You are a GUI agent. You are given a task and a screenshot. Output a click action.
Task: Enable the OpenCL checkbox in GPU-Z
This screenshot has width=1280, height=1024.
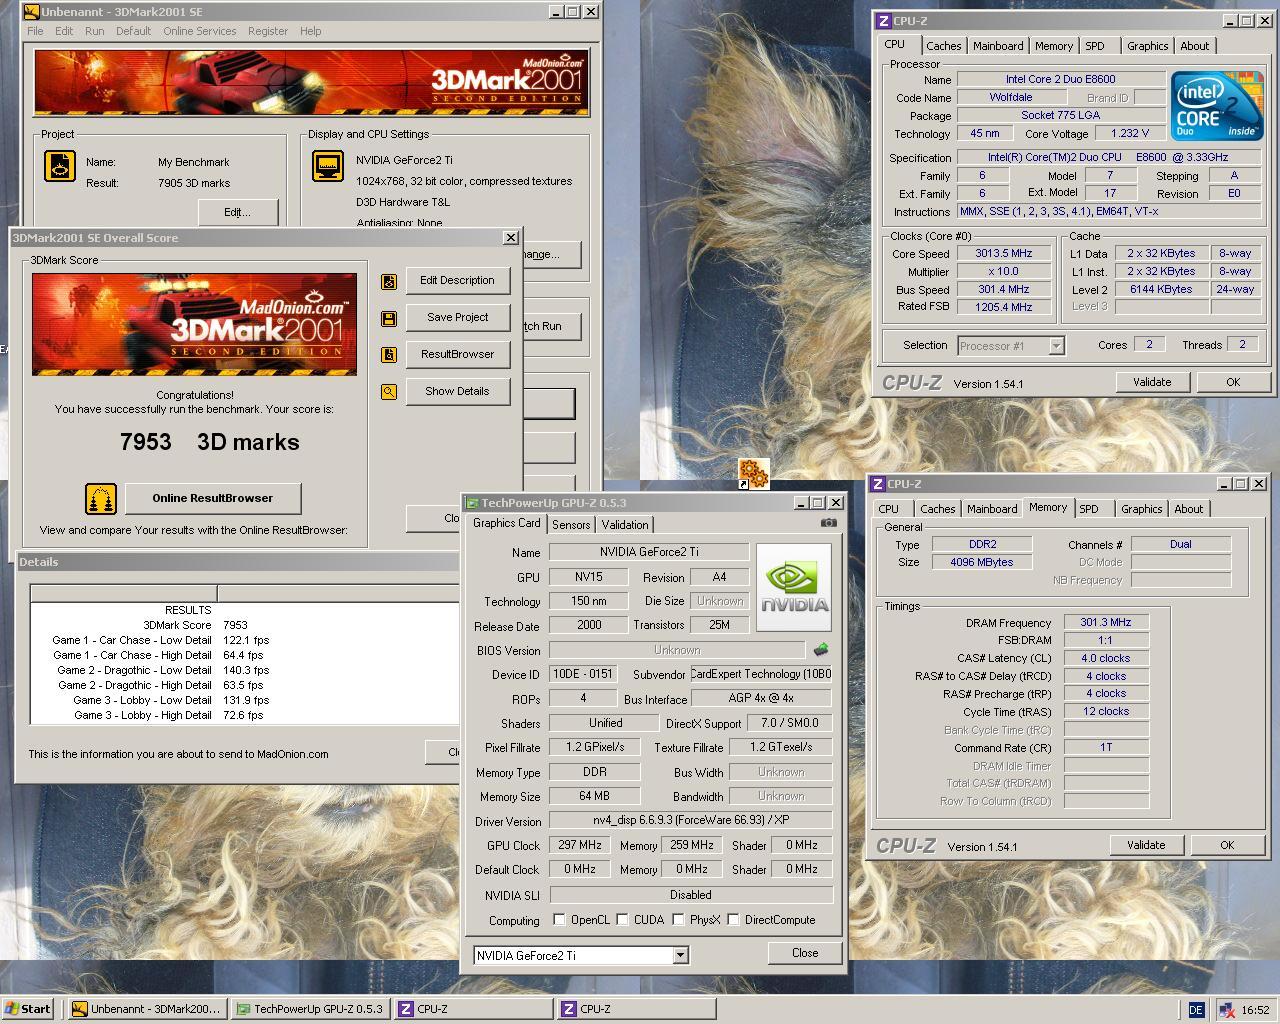point(559,920)
